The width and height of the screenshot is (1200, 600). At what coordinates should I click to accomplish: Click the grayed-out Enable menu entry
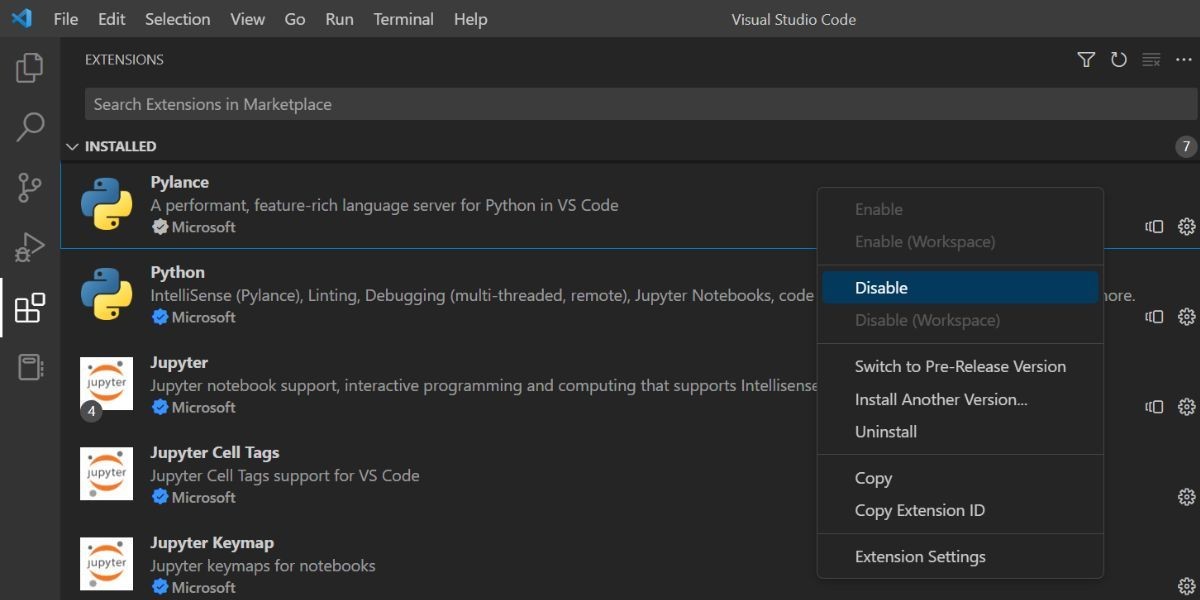tap(960, 209)
